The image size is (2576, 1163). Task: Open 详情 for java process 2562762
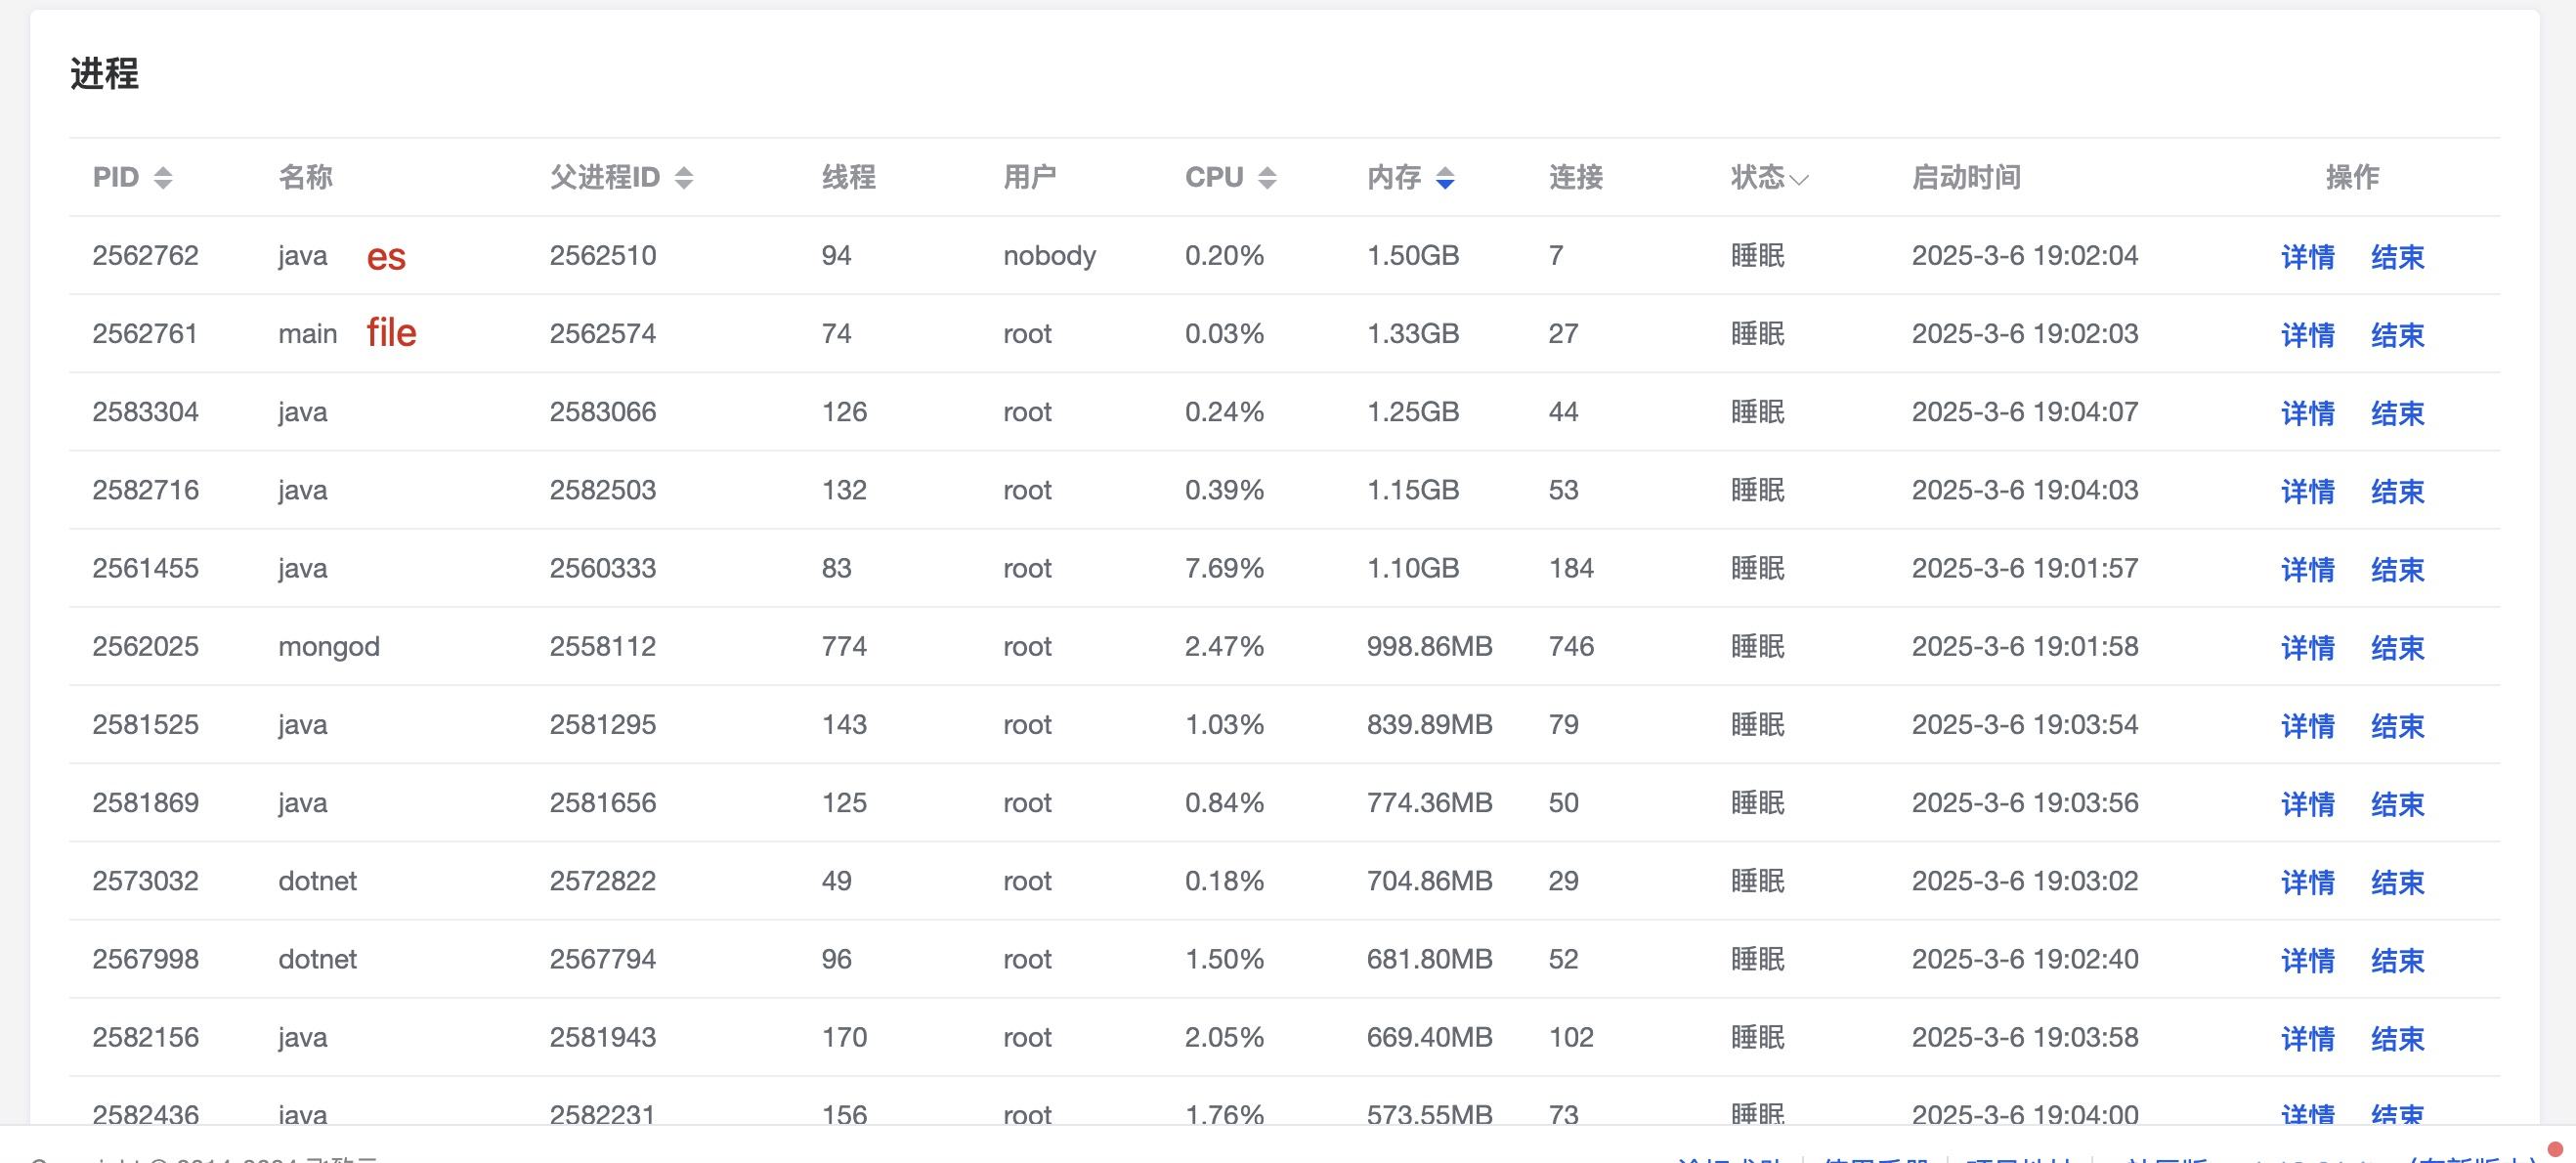(x=2307, y=257)
